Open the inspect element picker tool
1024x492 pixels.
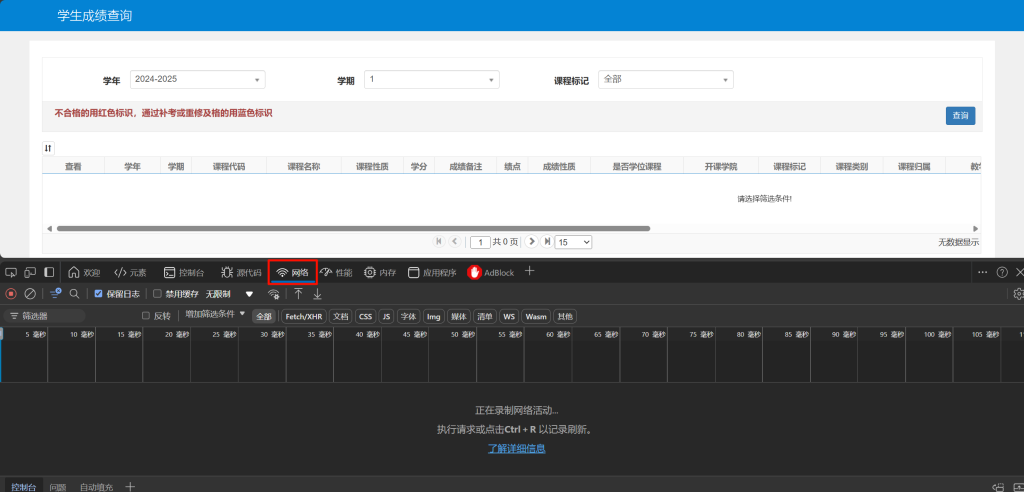(11, 272)
